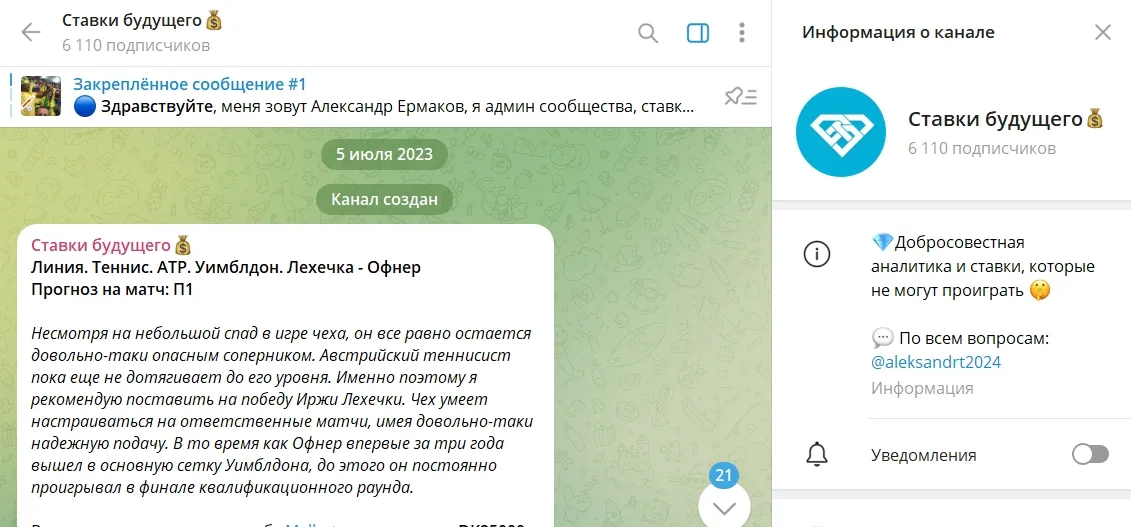Click the text Прогноз на матч: П1
1131x527 pixels.
112,290
